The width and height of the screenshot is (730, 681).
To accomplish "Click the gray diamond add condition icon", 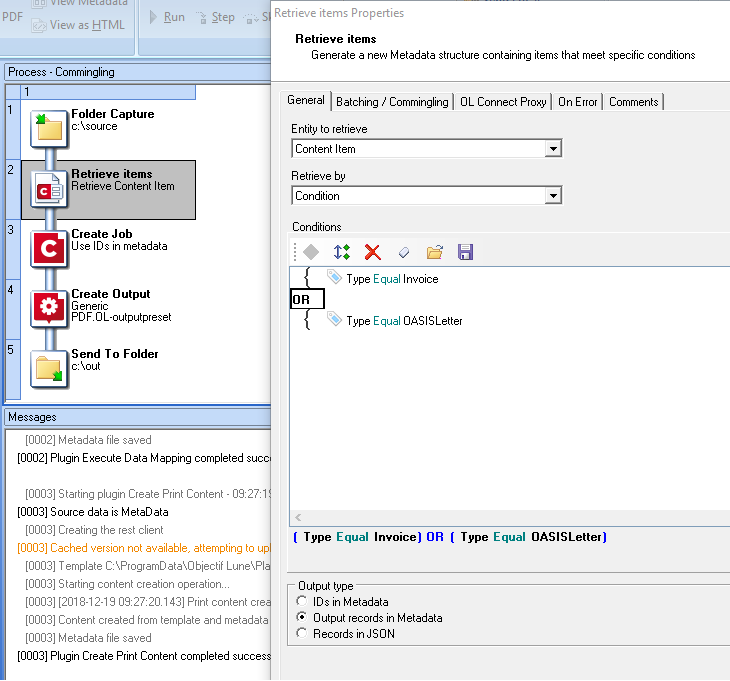I will [x=311, y=252].
